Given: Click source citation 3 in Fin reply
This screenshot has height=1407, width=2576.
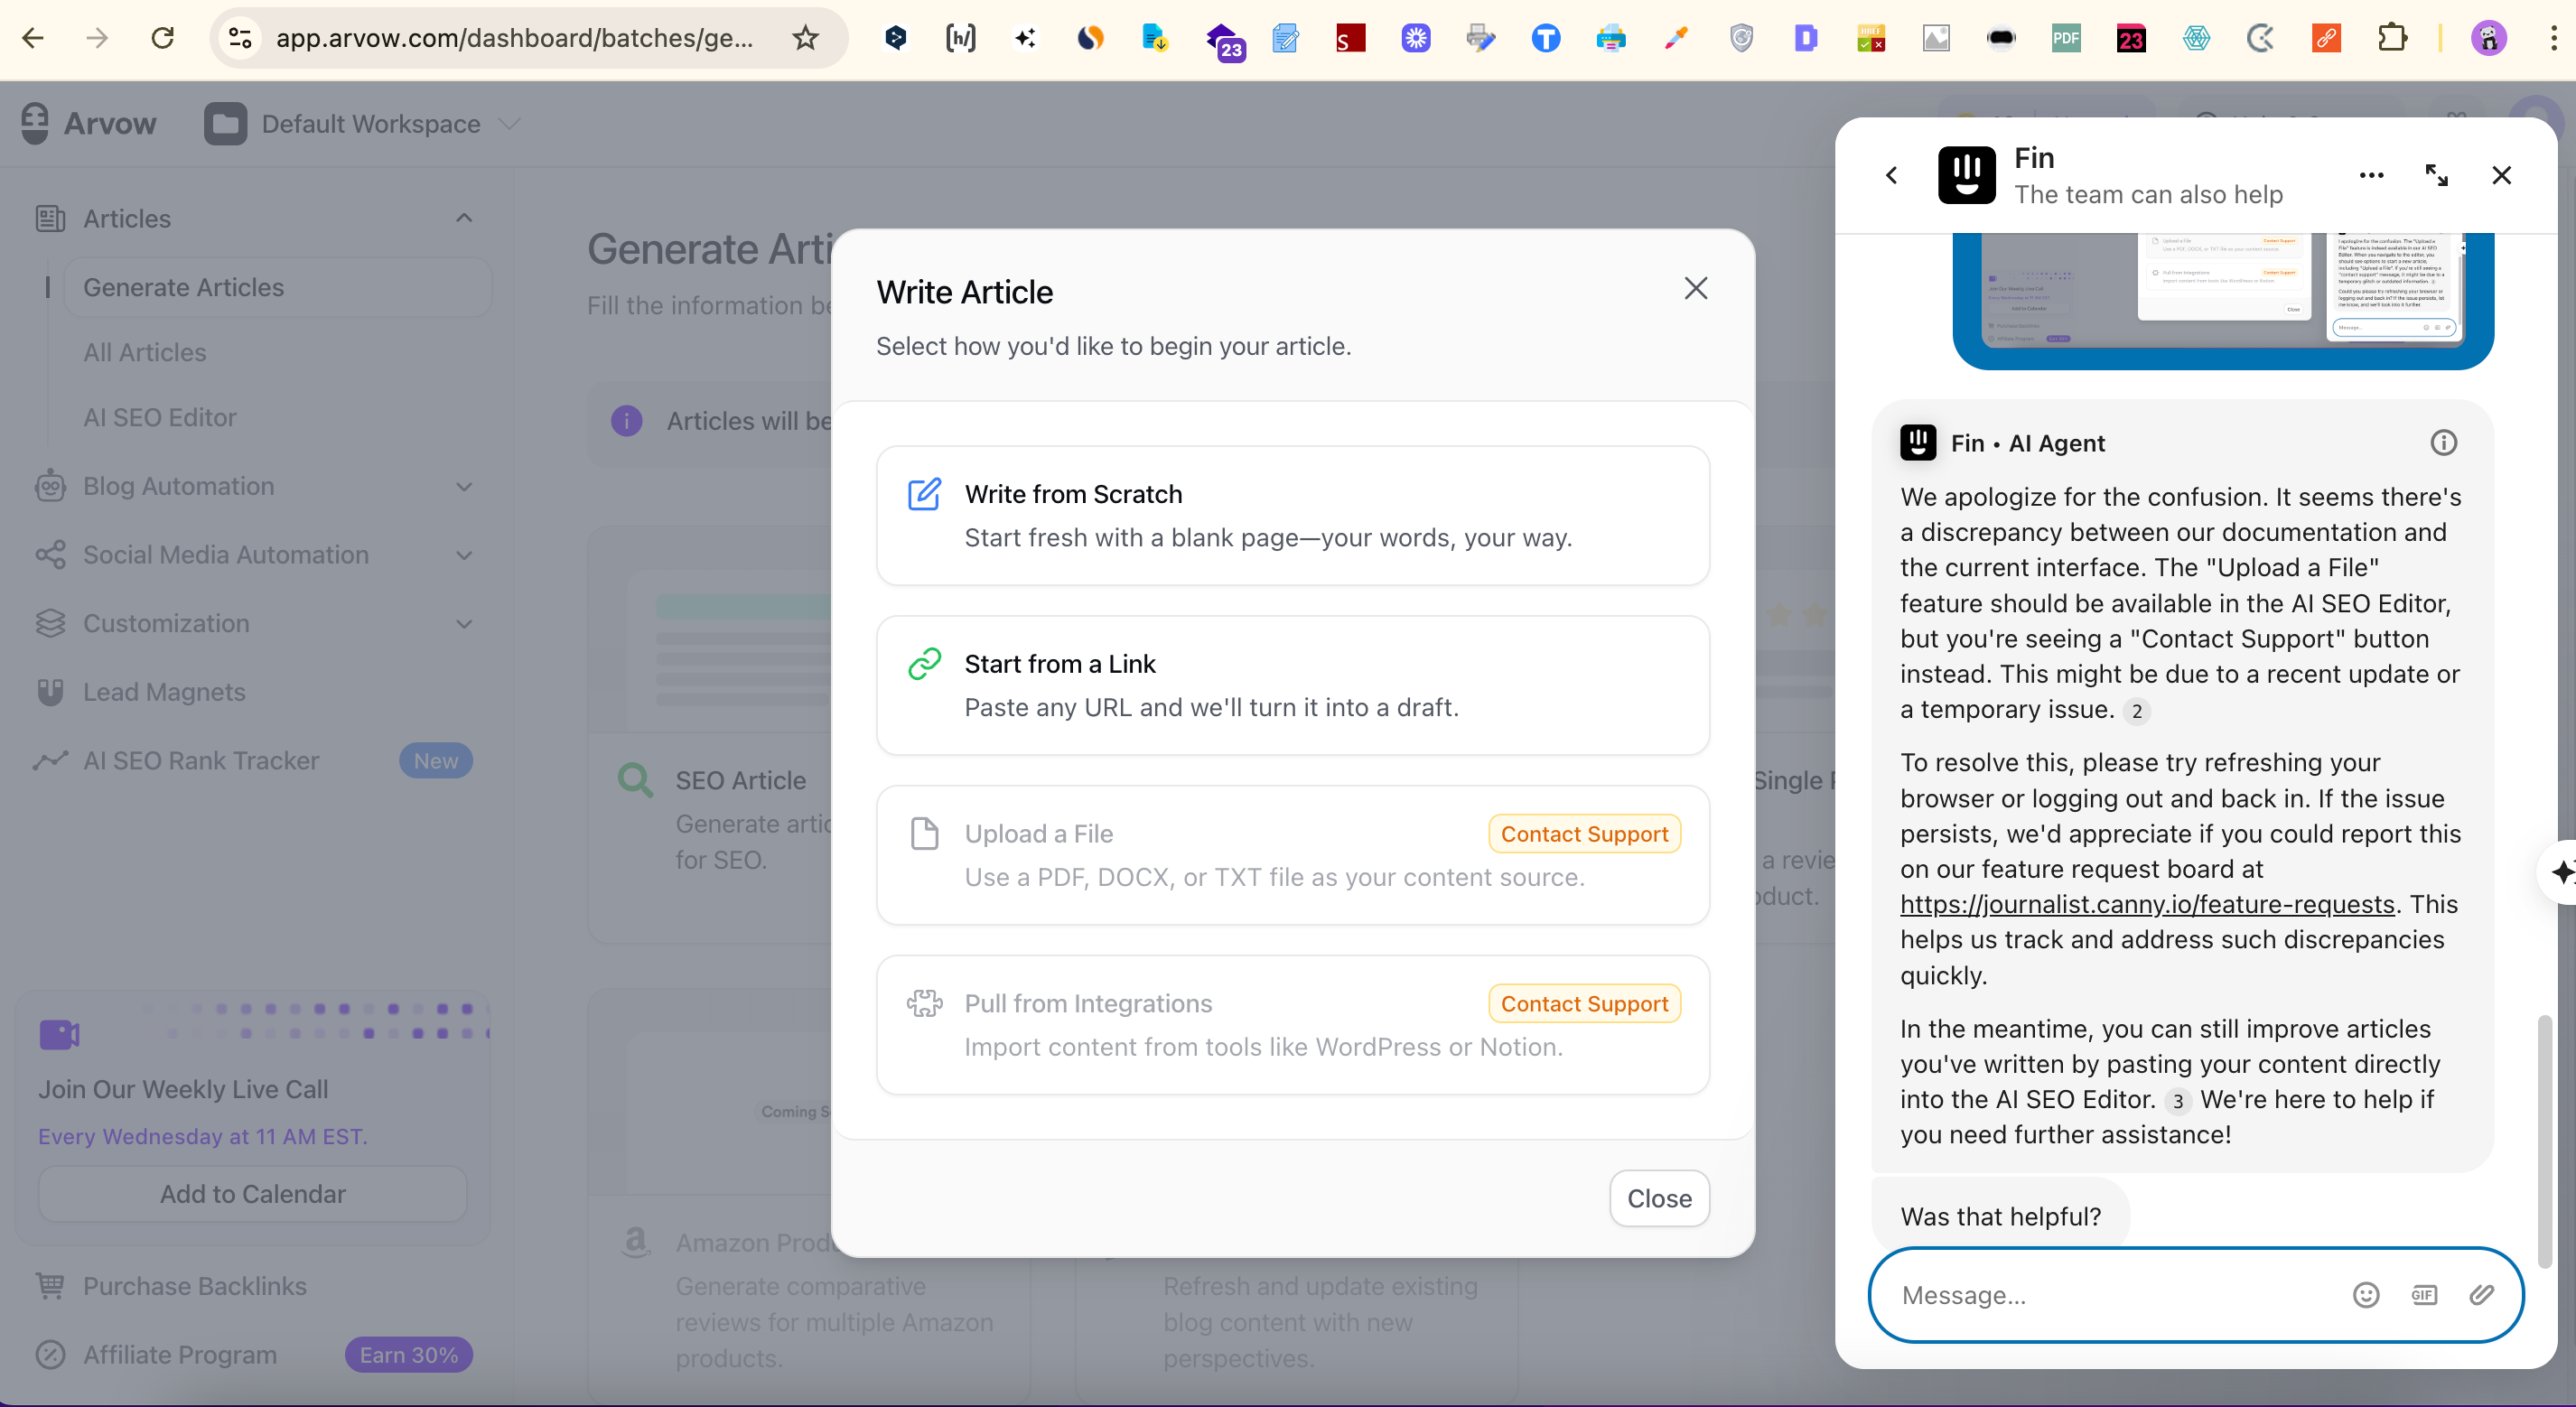Looking at the screenshot, I should tap(2176, 1102).
